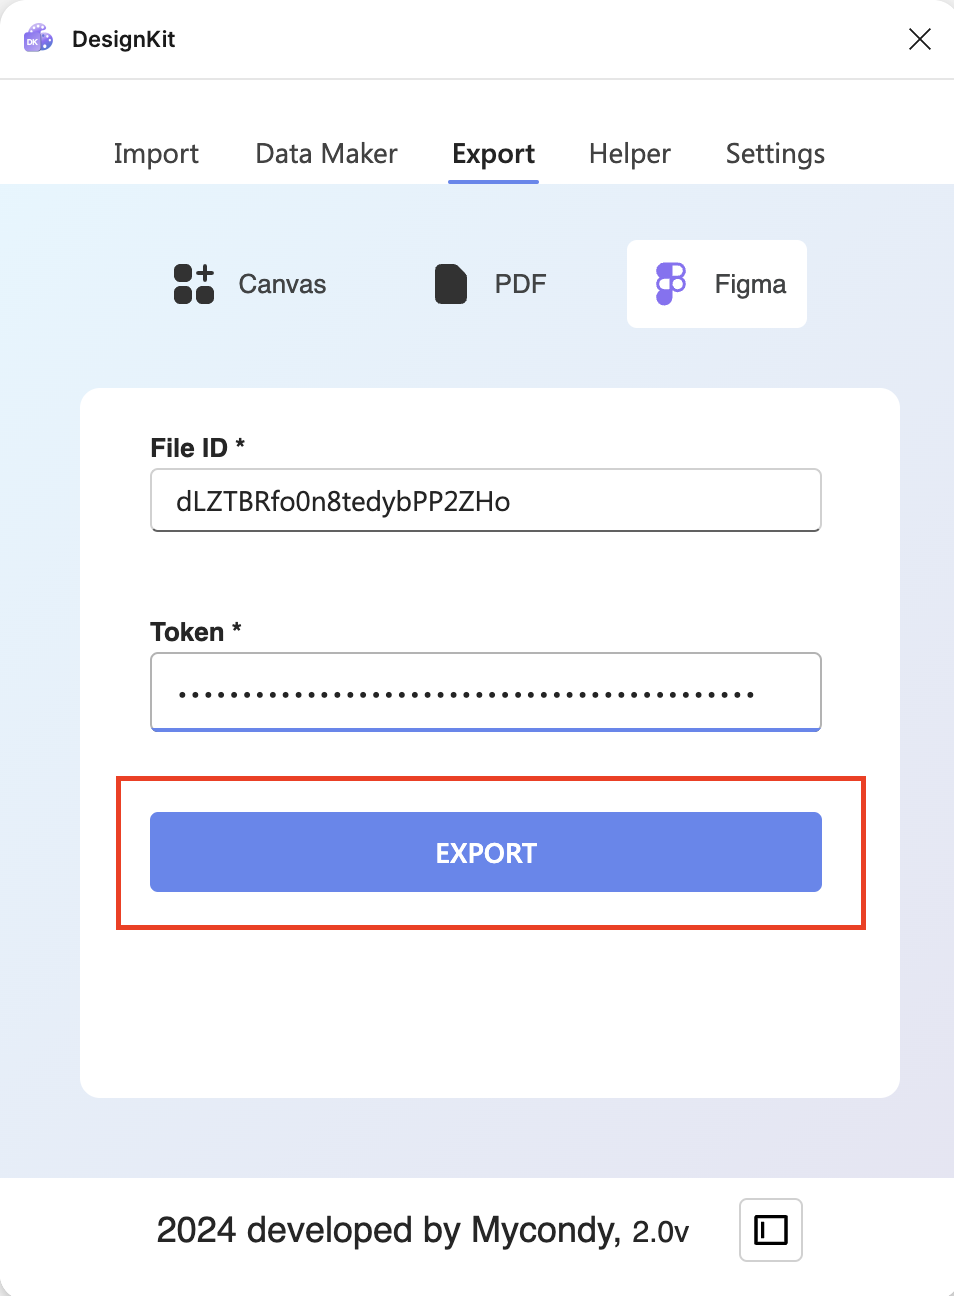The image size is (954, 1296).
Task: Toggle the sidebar panel icon in footer
Action: pos(770,1230)
